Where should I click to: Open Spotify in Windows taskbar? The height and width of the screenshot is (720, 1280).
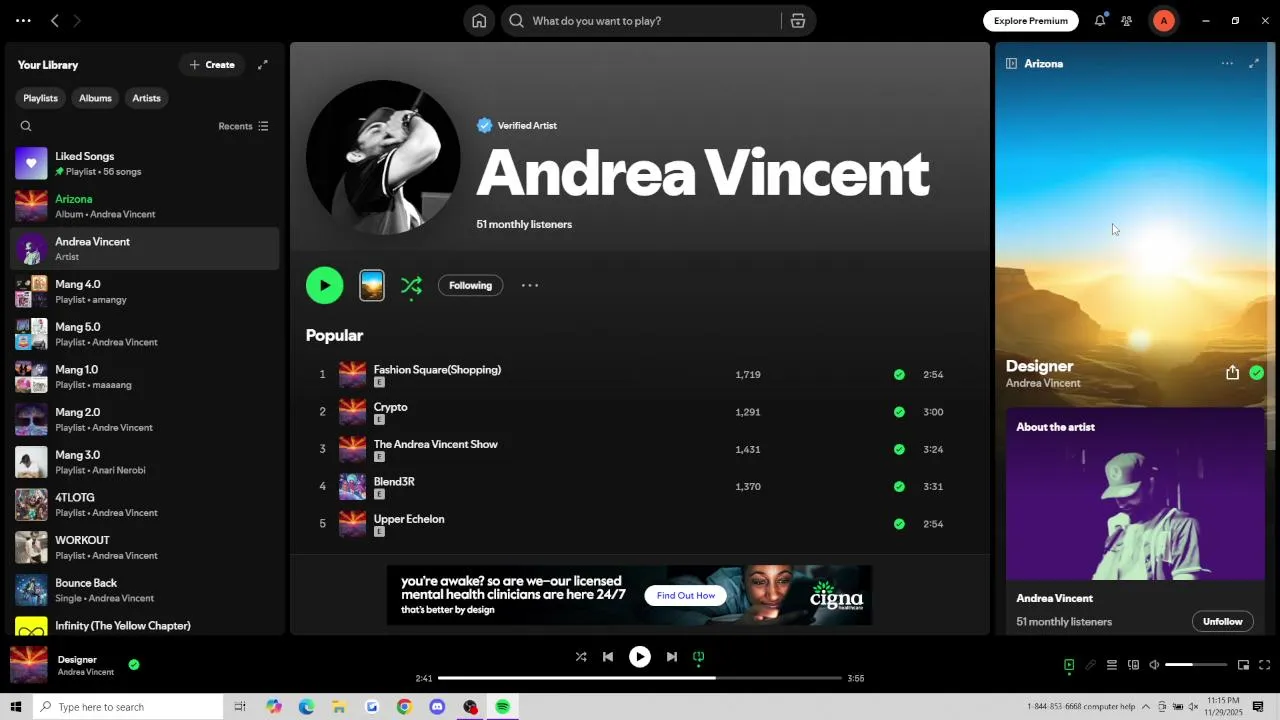[503, 707]
